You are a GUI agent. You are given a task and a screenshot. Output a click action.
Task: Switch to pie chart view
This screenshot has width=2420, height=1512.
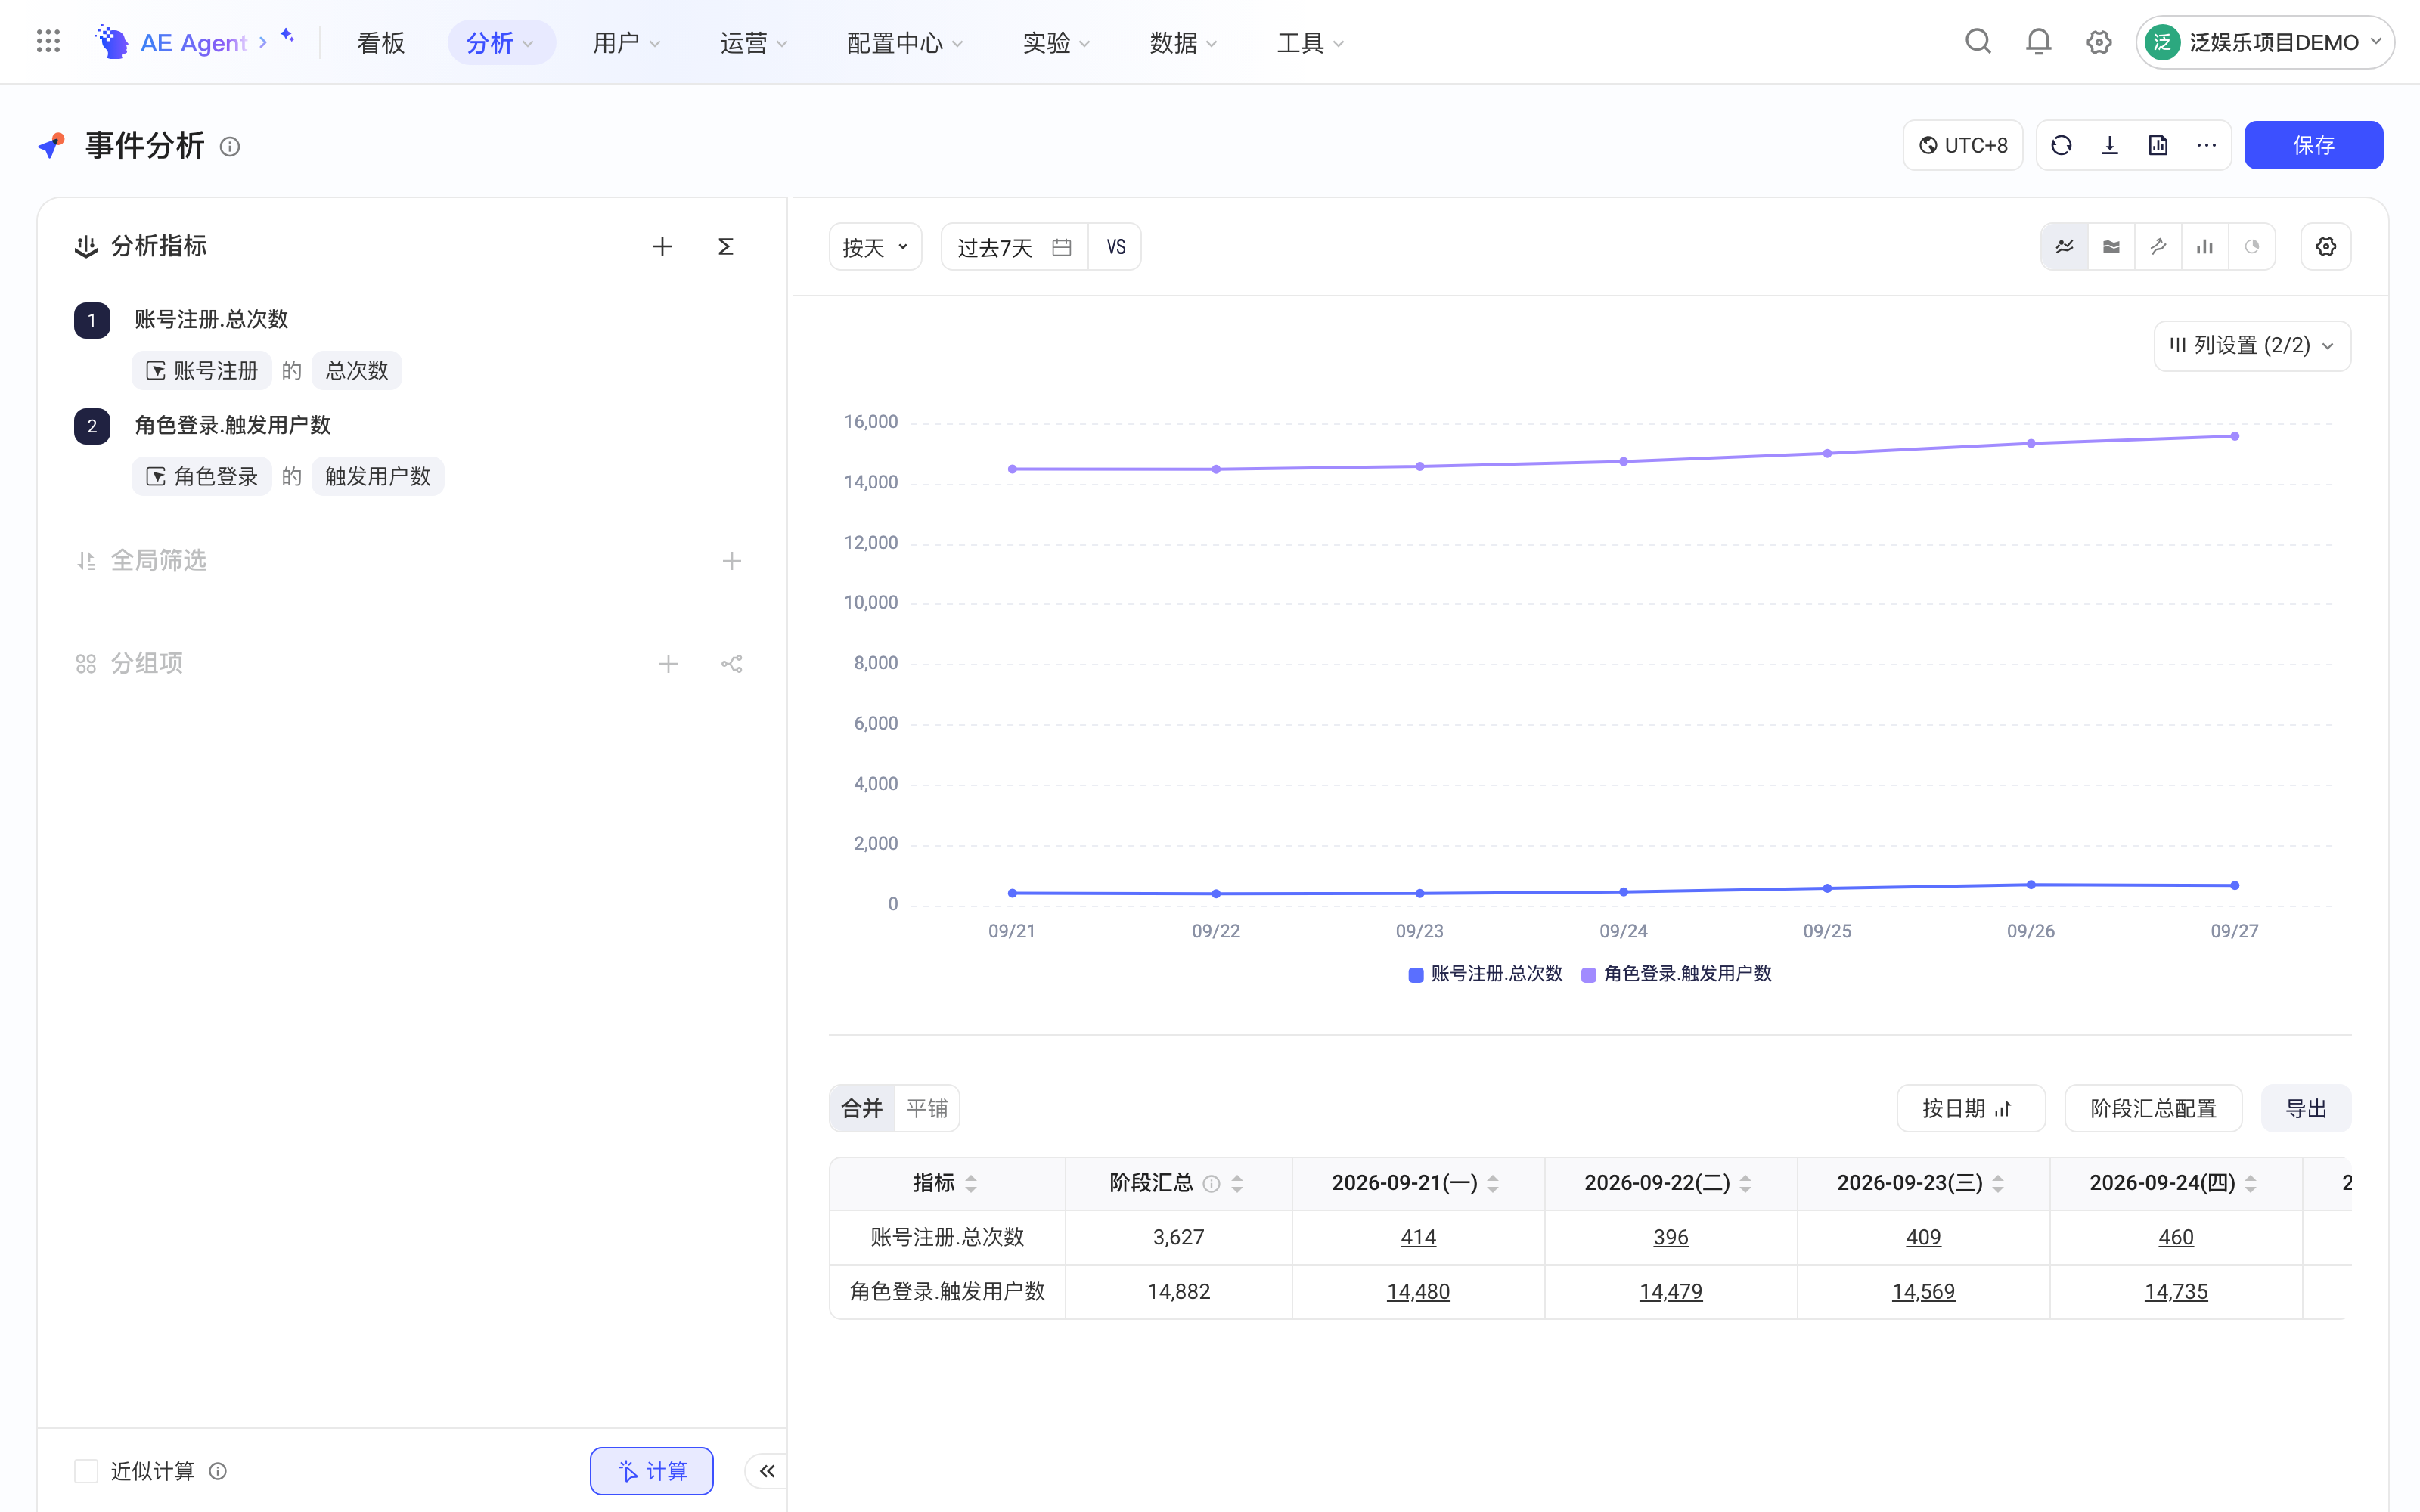tap(2252, 246)
